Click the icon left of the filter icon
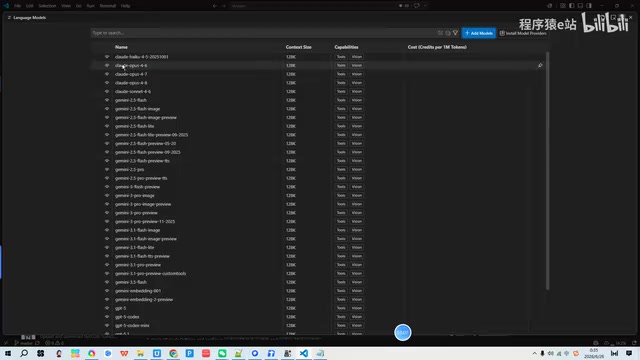Viewport: 640px width, 360px height. [x=448, y=33]
